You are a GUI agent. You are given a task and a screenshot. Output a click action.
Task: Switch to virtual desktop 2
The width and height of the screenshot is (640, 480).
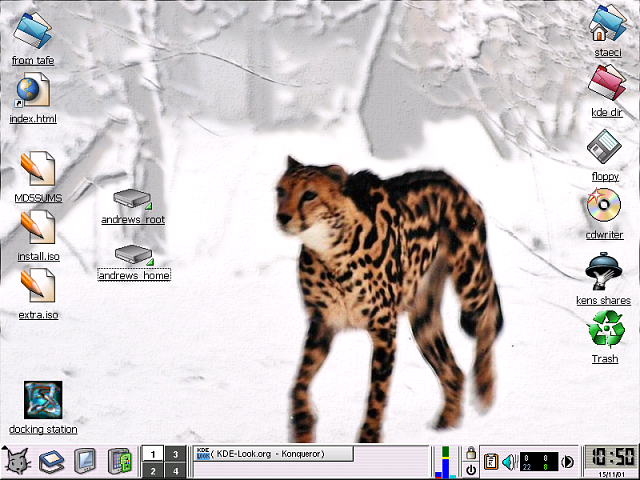tap(153, 471)
